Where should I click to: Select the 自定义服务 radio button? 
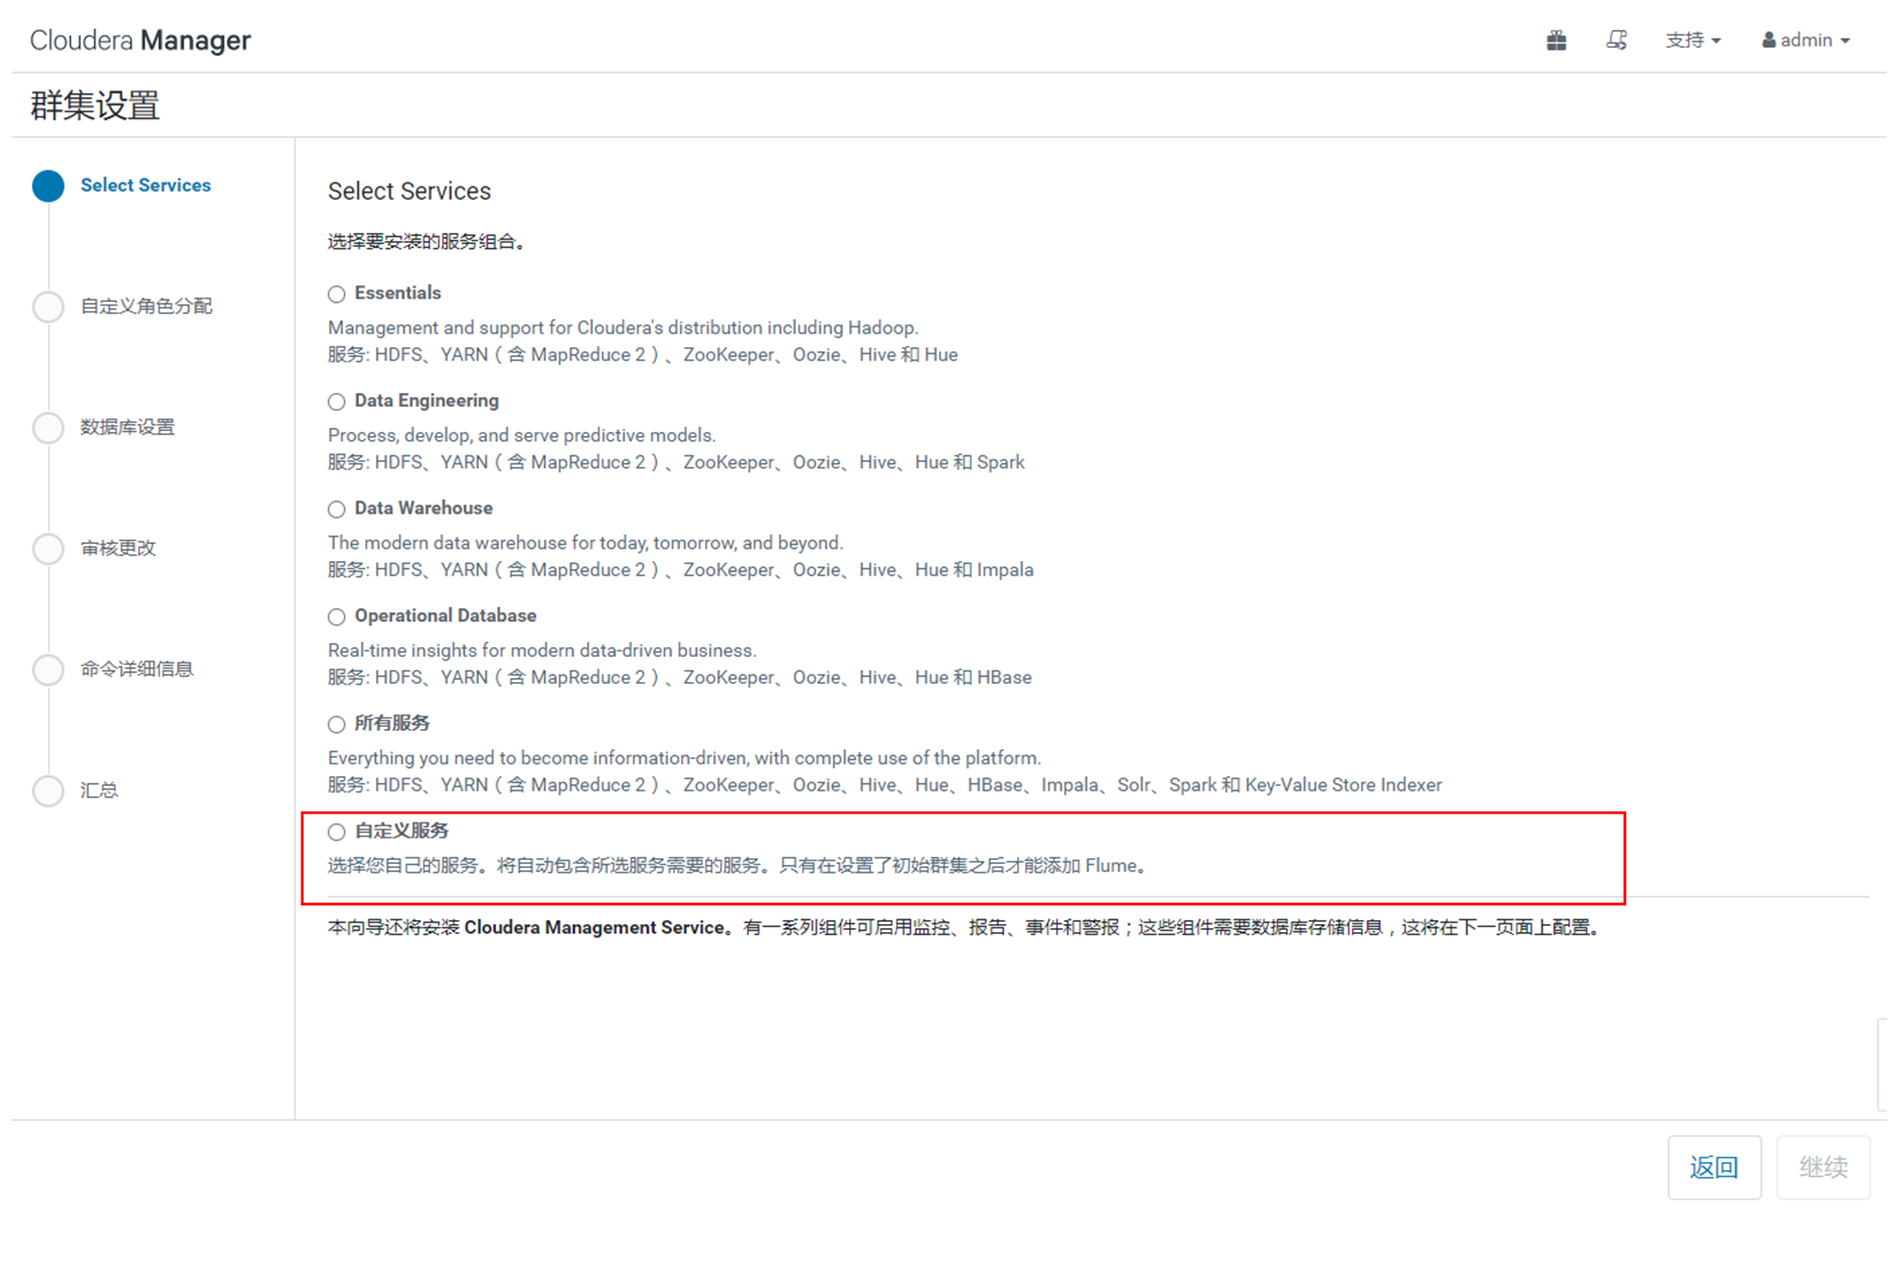pyautogui.click(x=337, y=832)
